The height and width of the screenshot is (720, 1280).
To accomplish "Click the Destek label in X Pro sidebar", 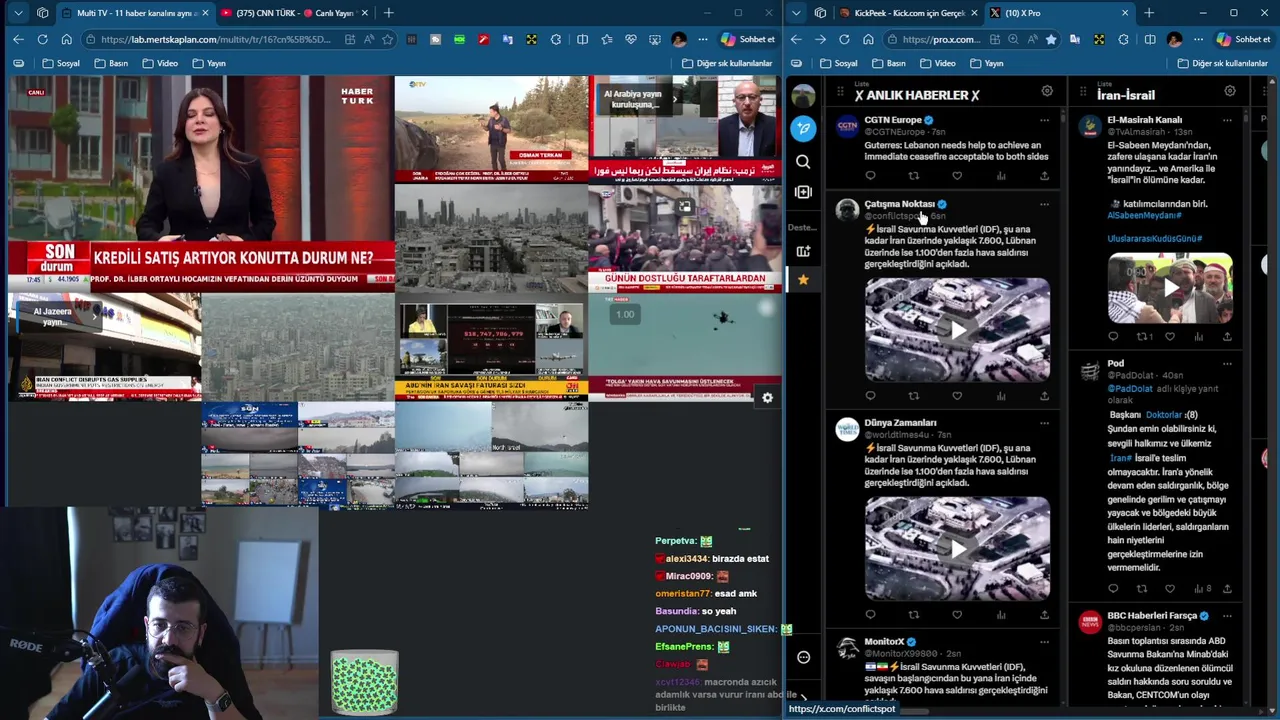I will pos(802,227).
